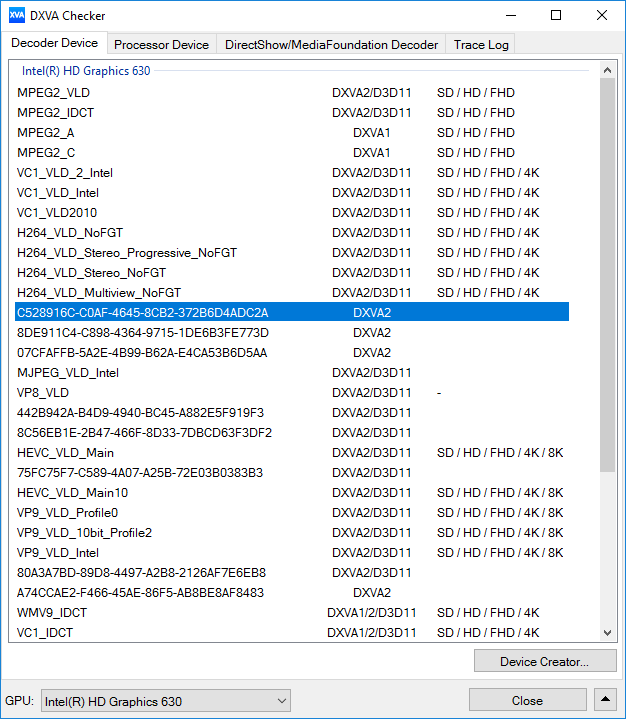Select the MPEG2_IDCT row
Image resolution: width=626 pixels, height=719 pixels.
pyautogui.click(x=292, y=113)
